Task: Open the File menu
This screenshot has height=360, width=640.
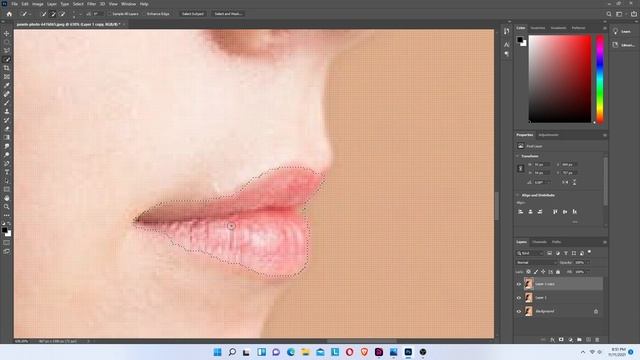Action: pyautogui.click(x=14, y=4)
